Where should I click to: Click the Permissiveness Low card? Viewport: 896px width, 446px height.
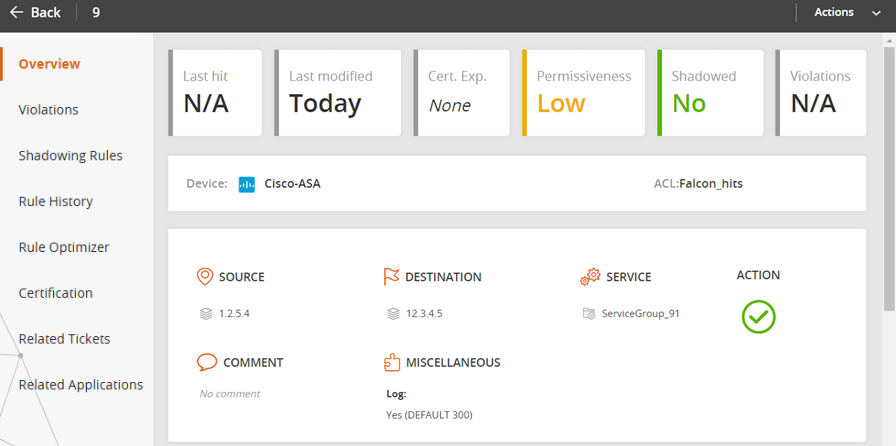[584, 92]
